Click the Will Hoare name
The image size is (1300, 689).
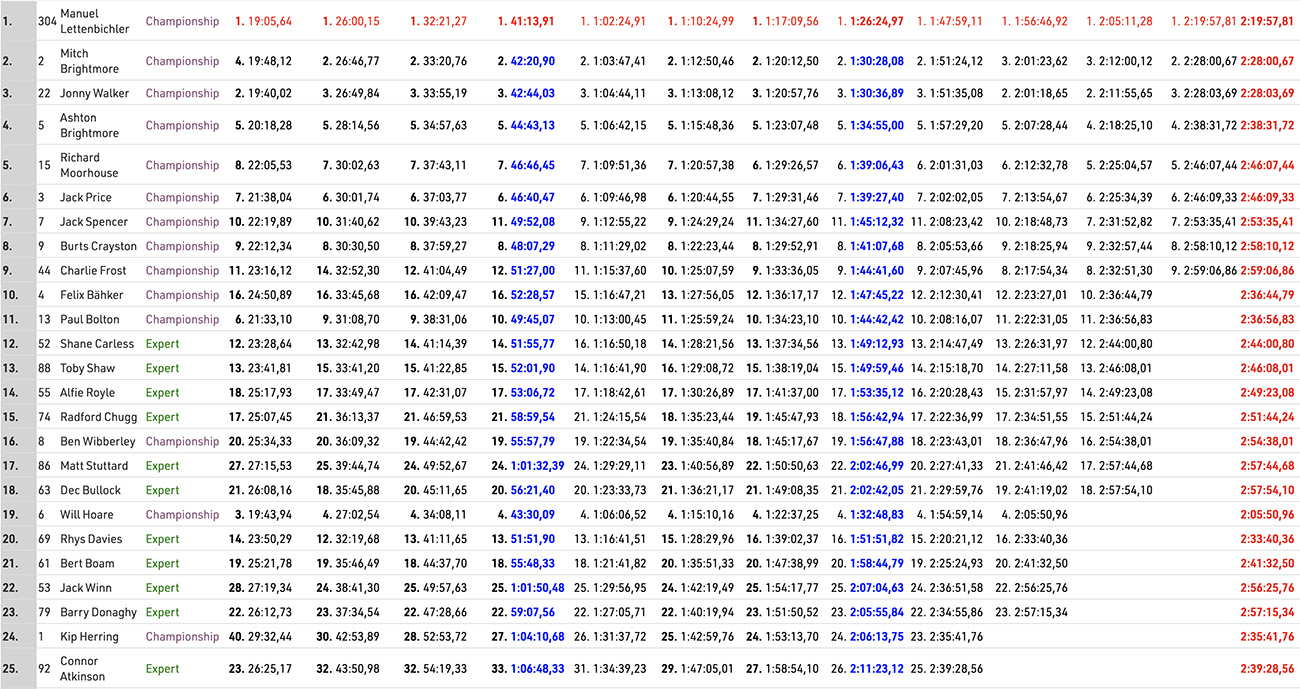click(89, 515)
